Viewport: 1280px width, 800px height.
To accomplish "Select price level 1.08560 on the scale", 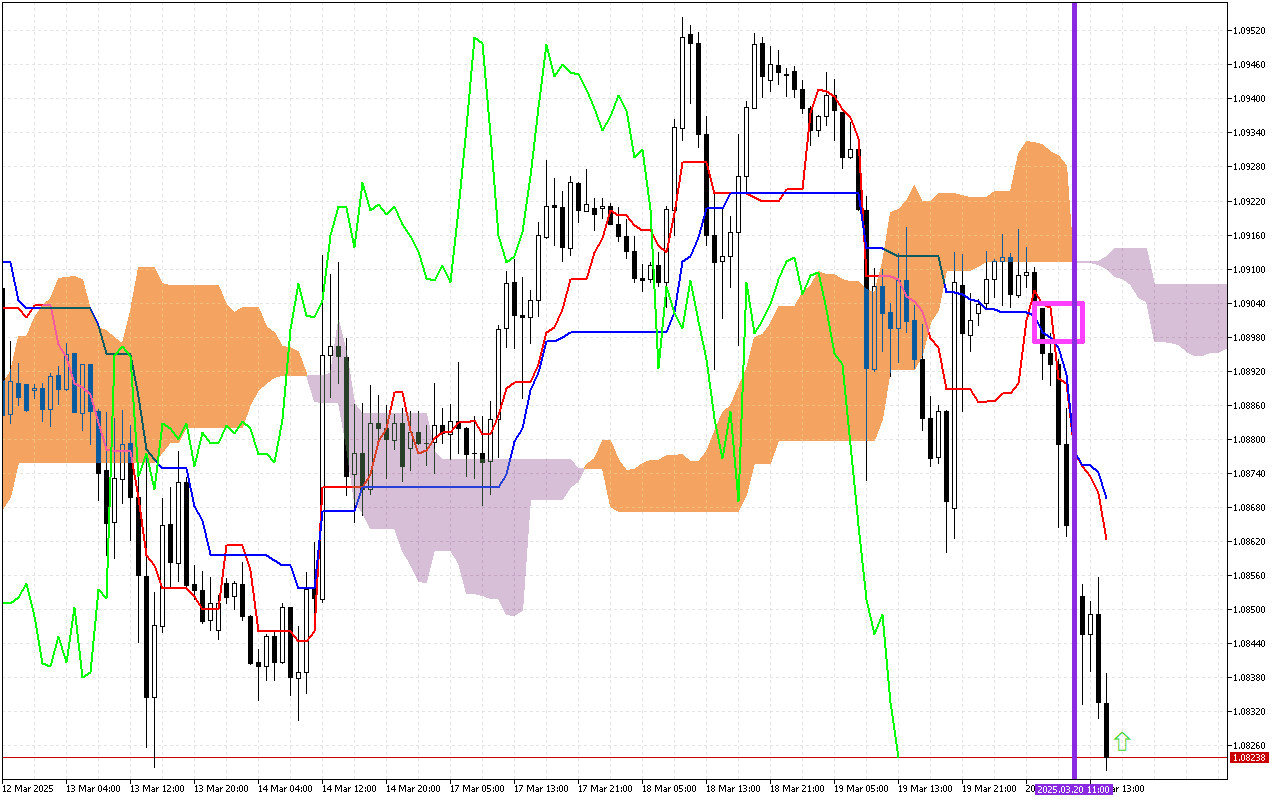I will pos(1251,575).
